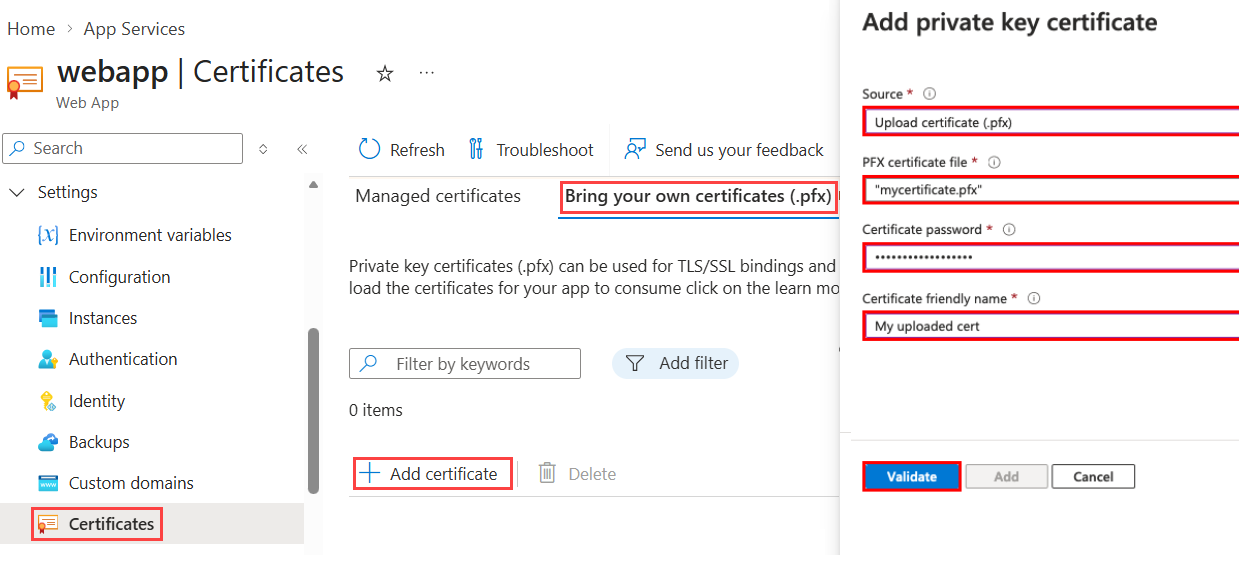Click the Instances icon
1239x565 pixels.
48,318
